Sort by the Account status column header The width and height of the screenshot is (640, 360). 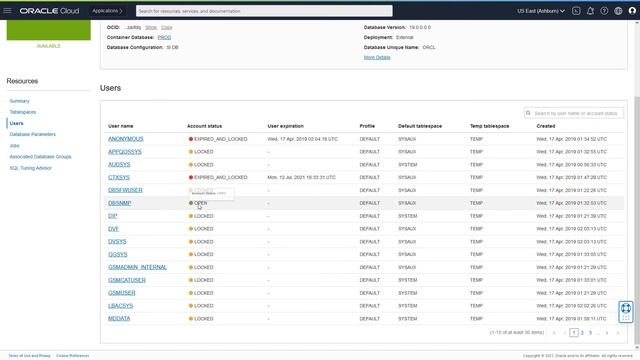click(x=204, y=126)
